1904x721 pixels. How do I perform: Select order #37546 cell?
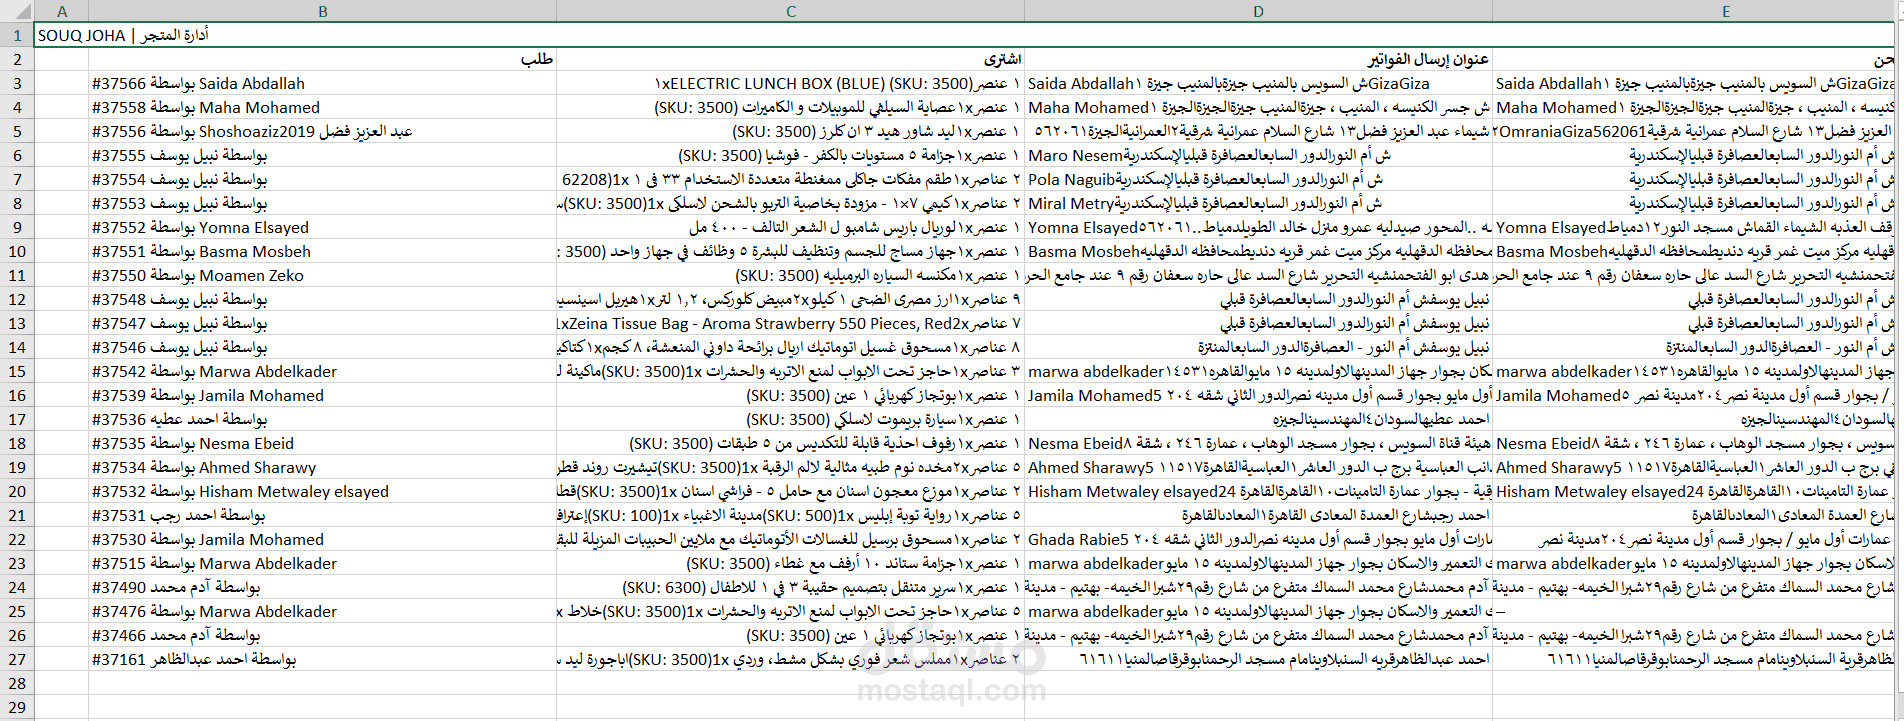click(322, 347)
